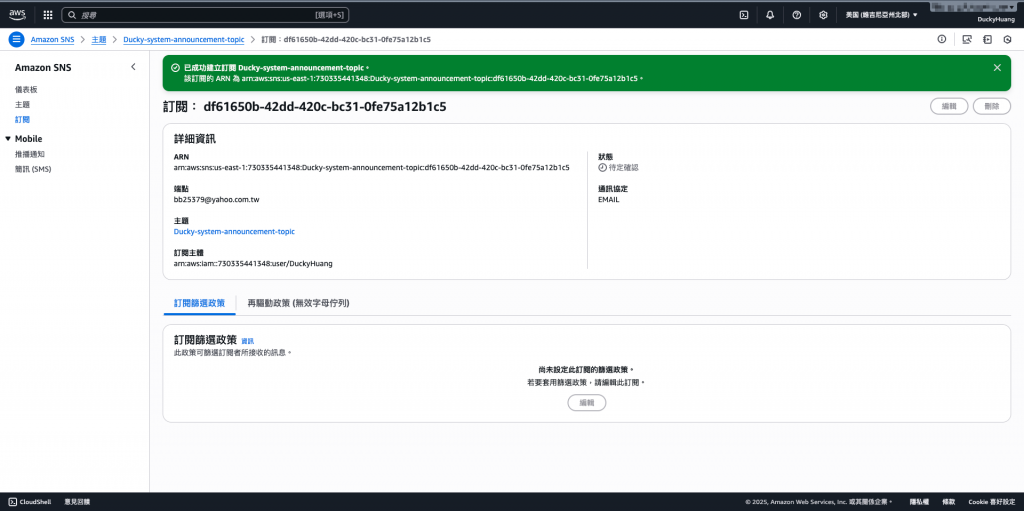Launch CloudShell from the top bar icon
Image resolution: width=1024 pixels, height=511 pixels.
click(743, 14)
